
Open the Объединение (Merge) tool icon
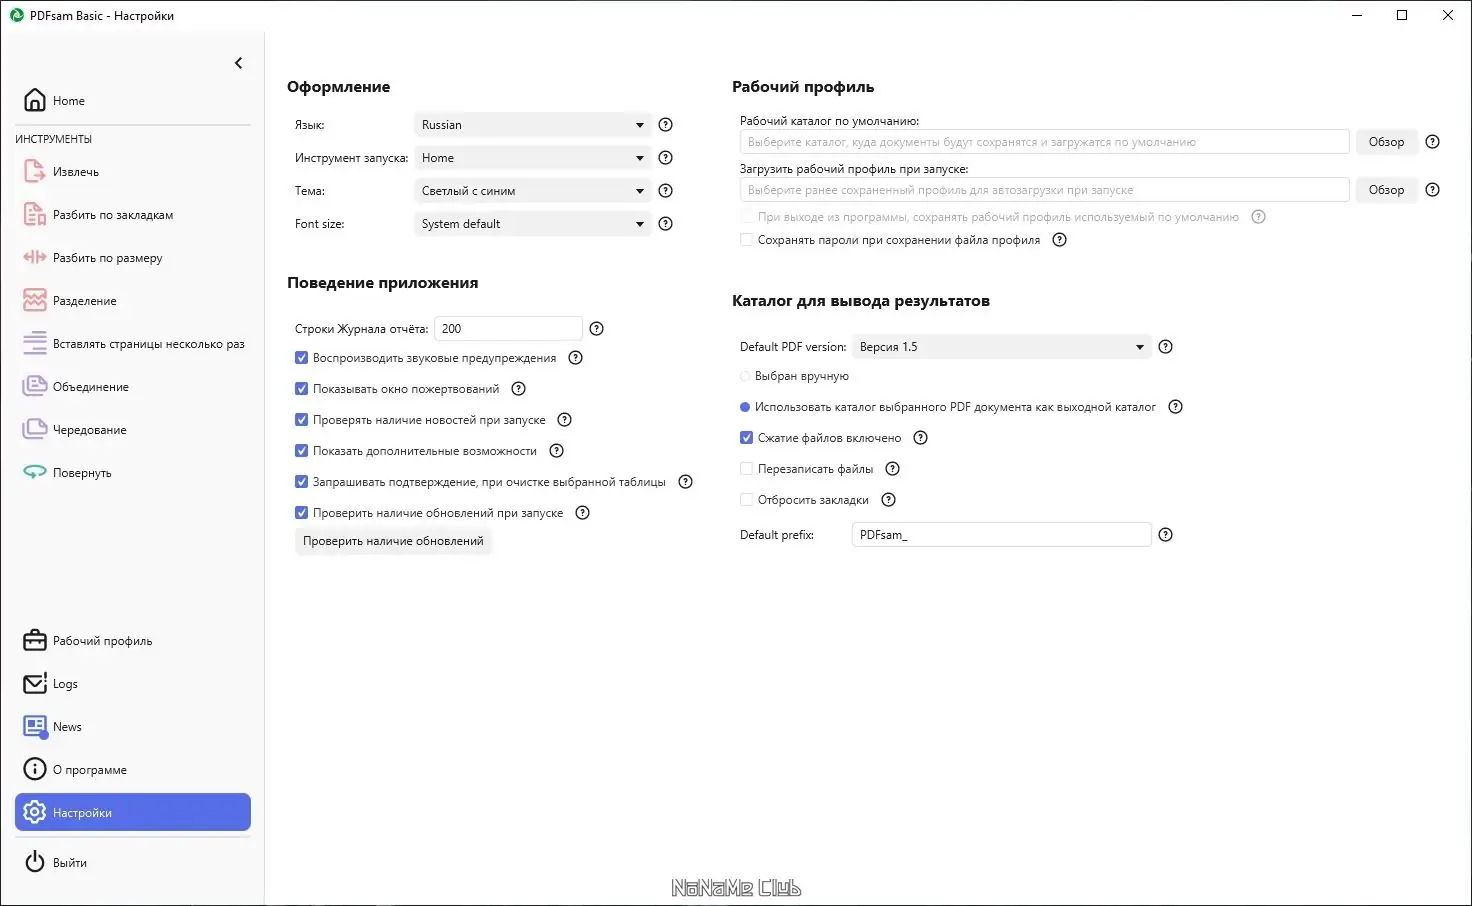[x=35, y=386]
